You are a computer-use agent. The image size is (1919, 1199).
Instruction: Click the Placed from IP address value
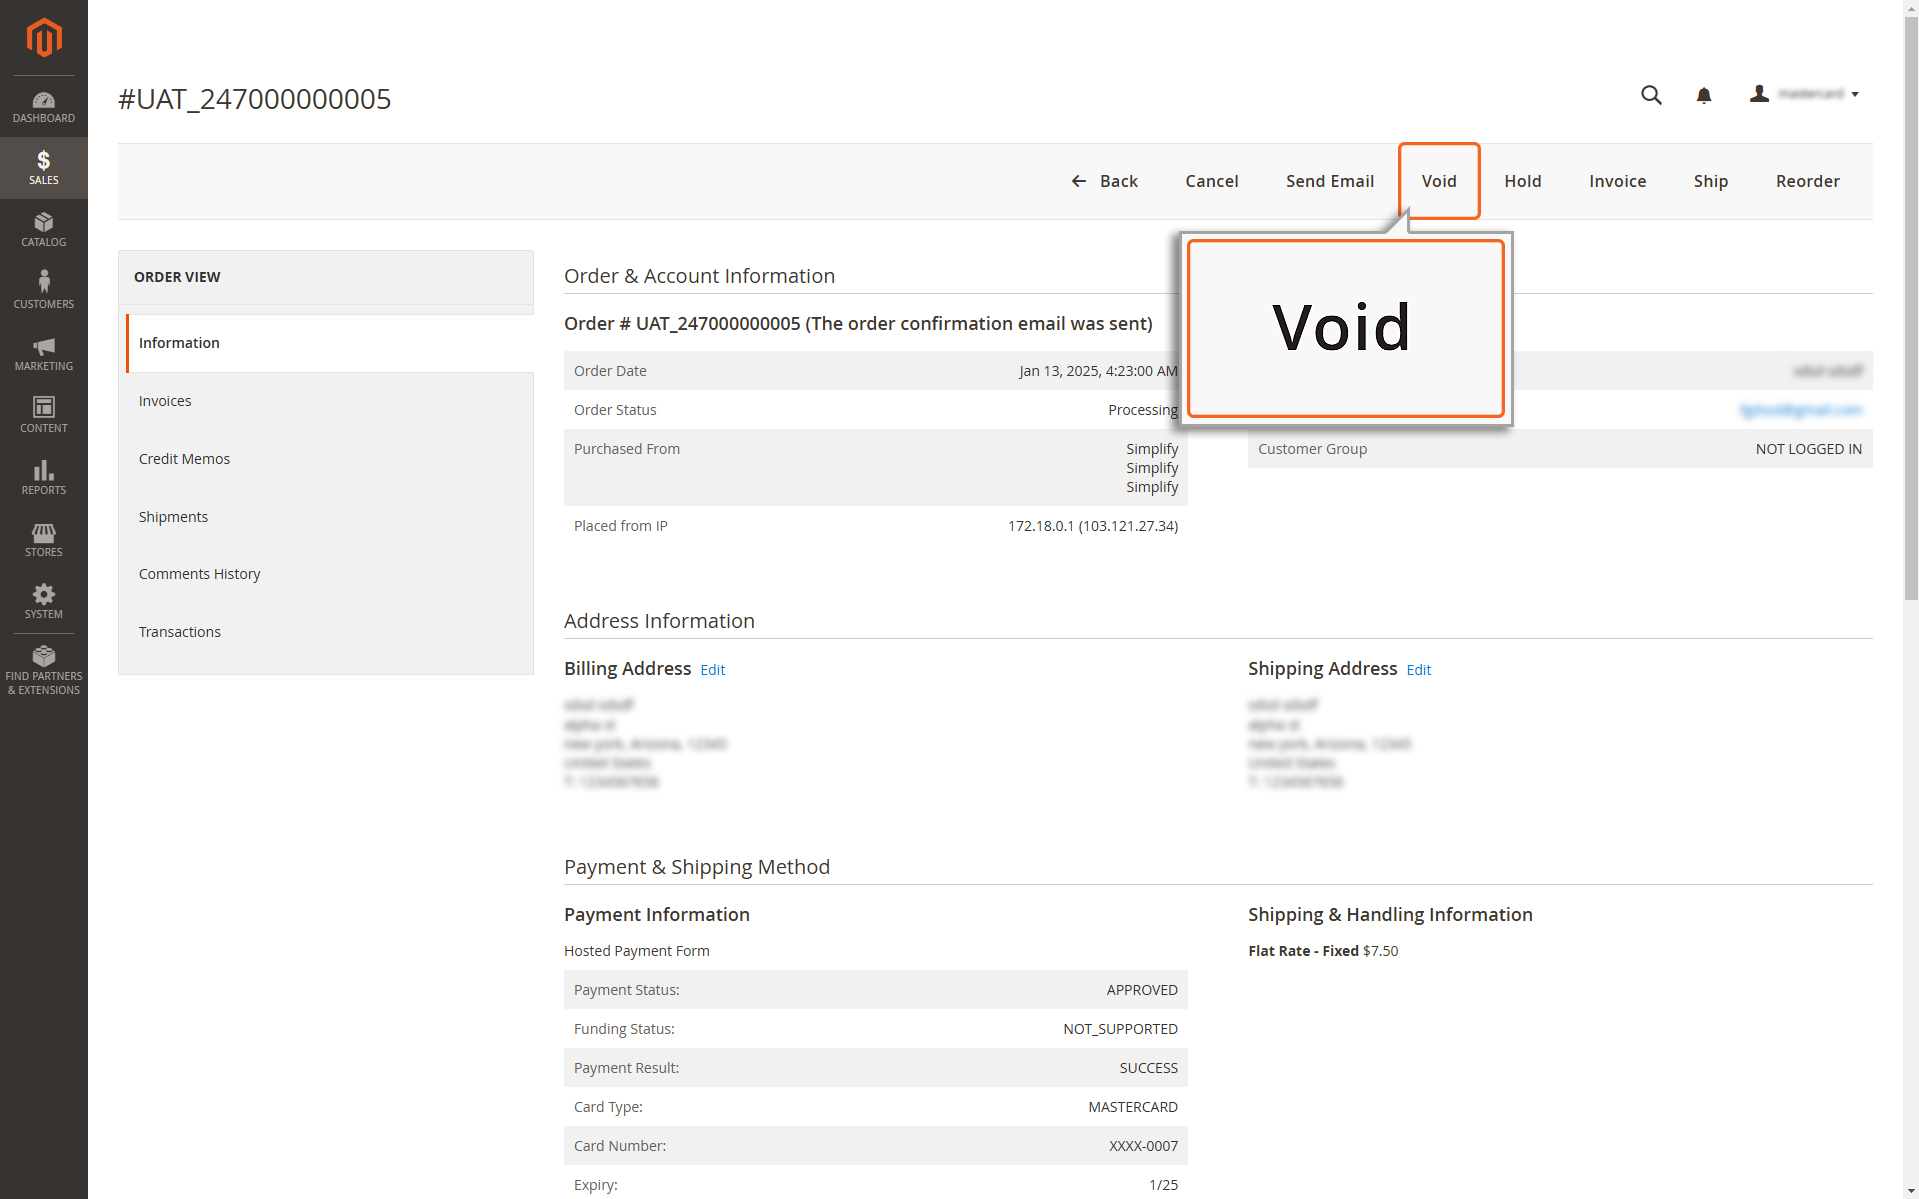[x=1093, y=526]
